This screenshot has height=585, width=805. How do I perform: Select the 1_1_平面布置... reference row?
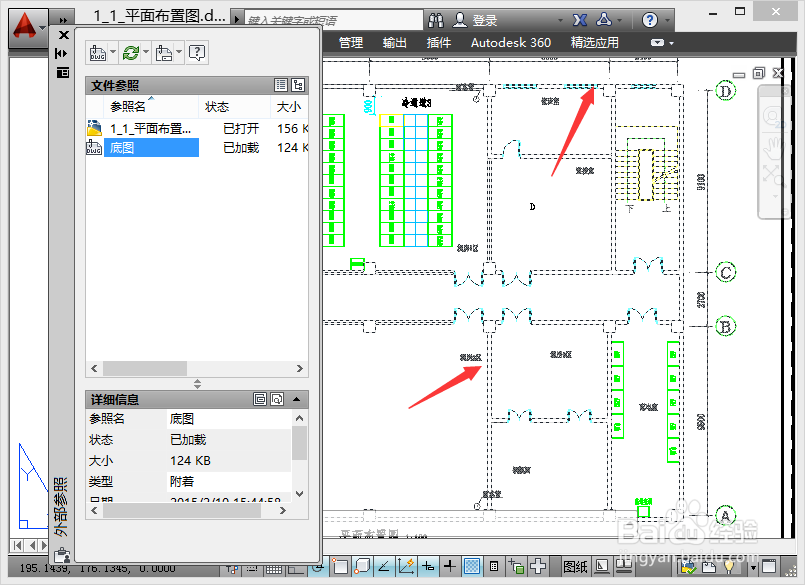coord(197,128)
